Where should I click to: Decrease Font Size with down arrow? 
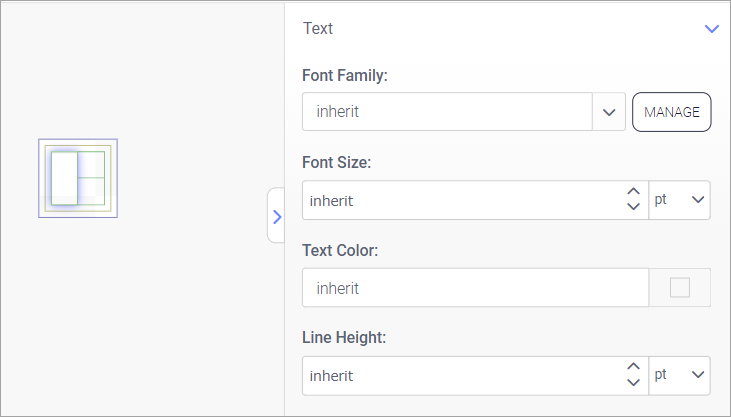coord(632,207)
